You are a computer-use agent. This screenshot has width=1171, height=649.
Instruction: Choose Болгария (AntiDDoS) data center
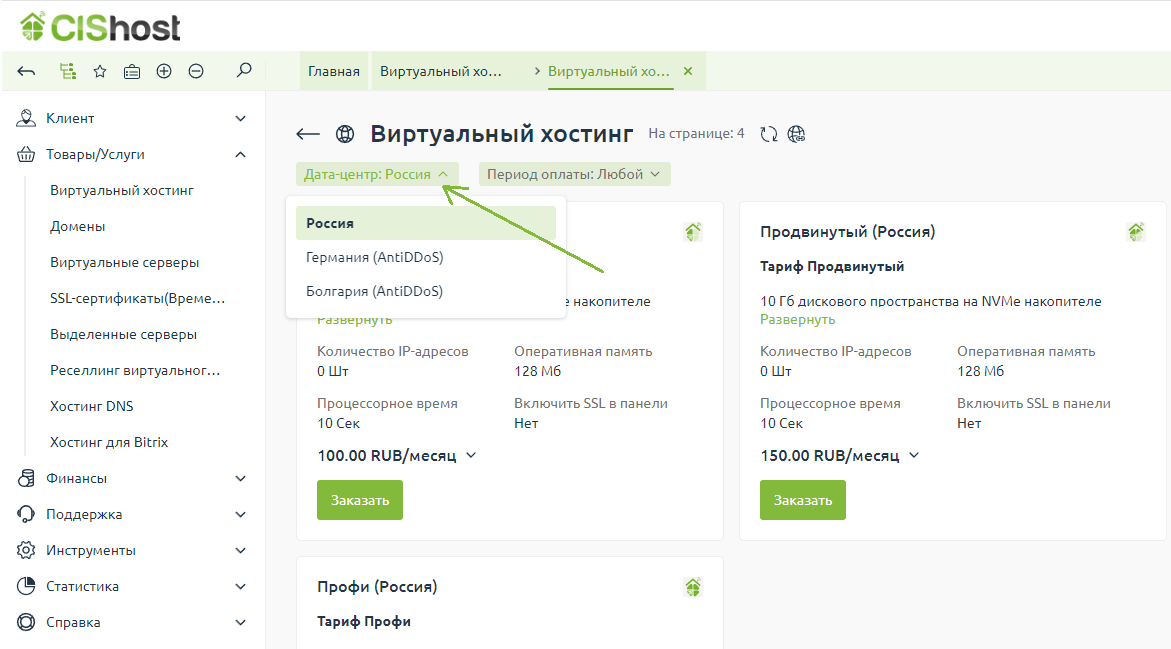point(374,291)
